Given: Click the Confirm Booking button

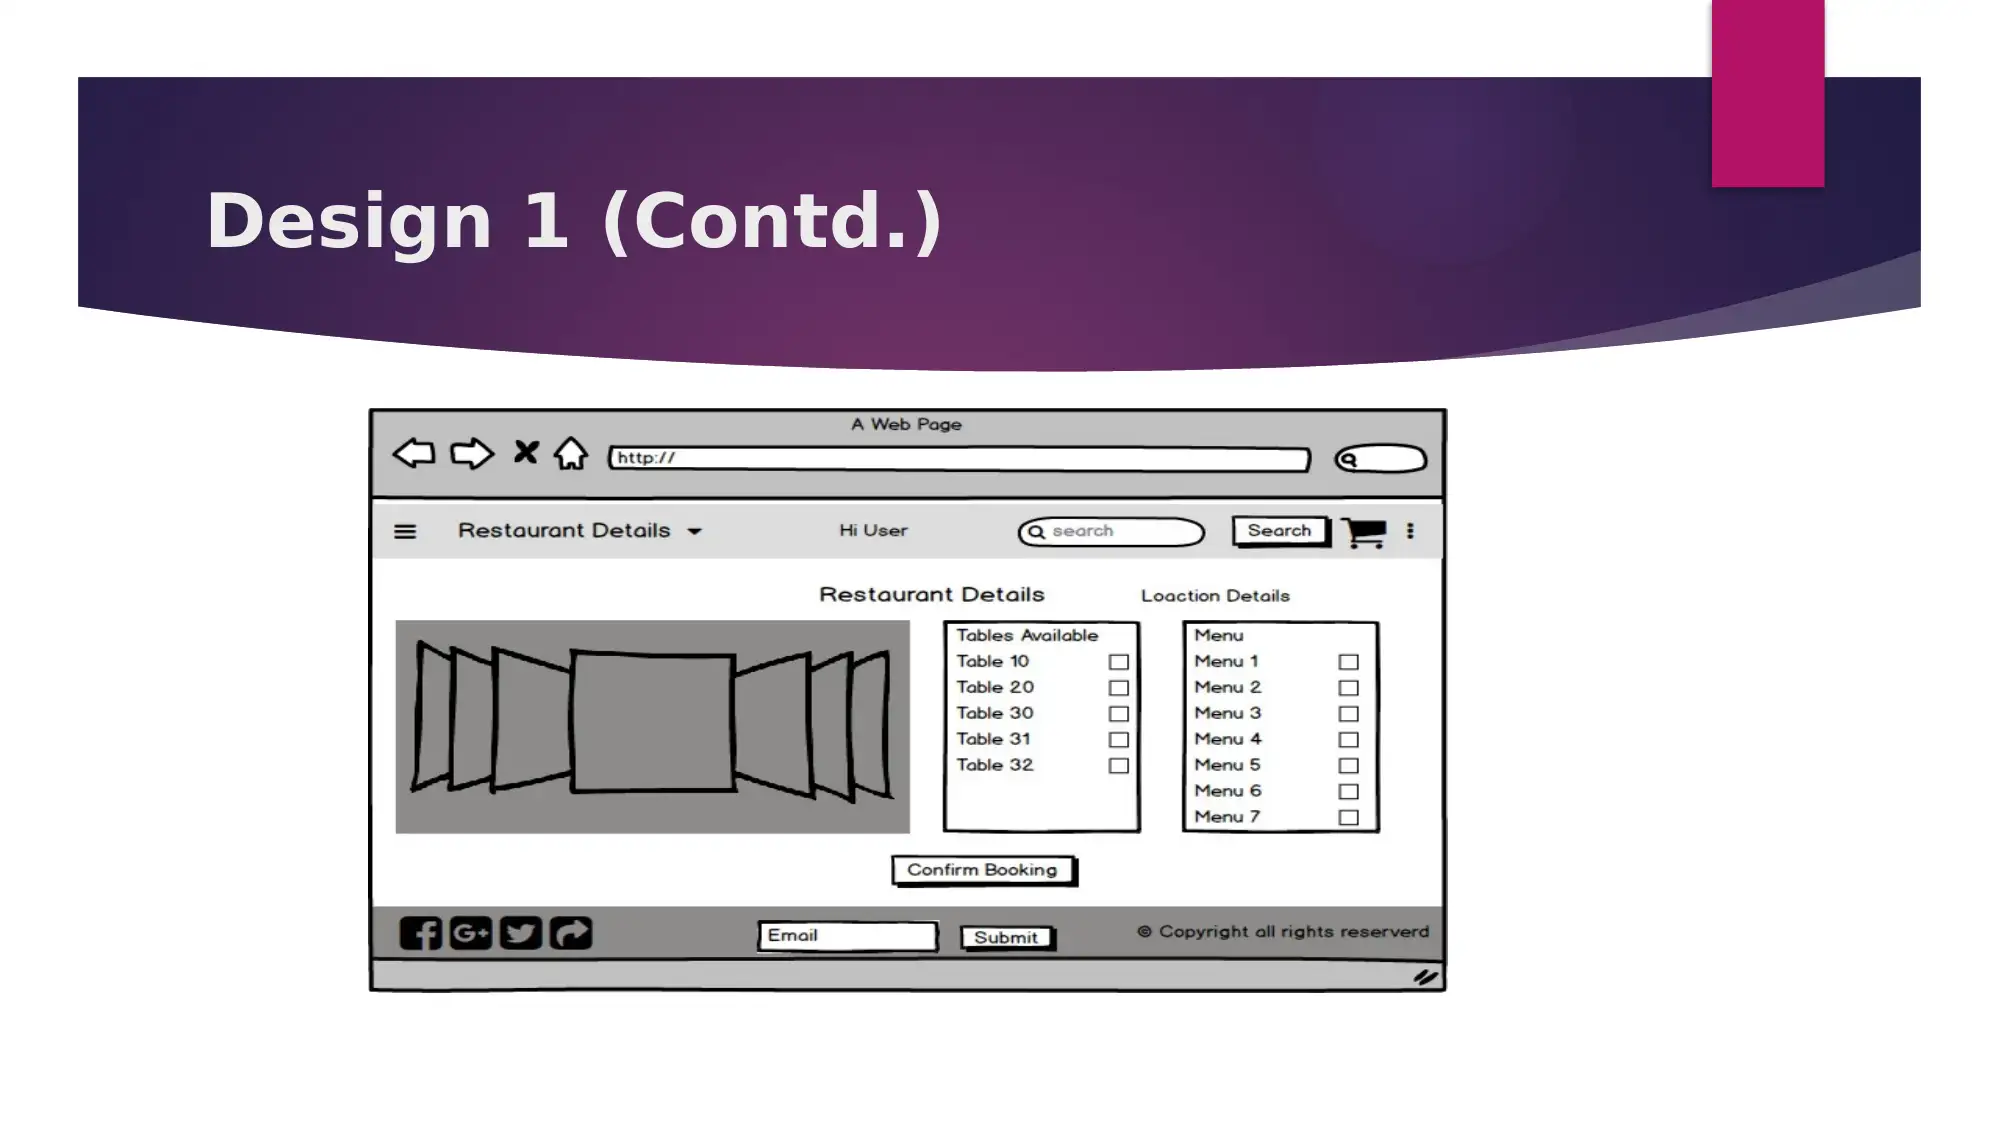Looking at the screenshot, I should (983, 868).
